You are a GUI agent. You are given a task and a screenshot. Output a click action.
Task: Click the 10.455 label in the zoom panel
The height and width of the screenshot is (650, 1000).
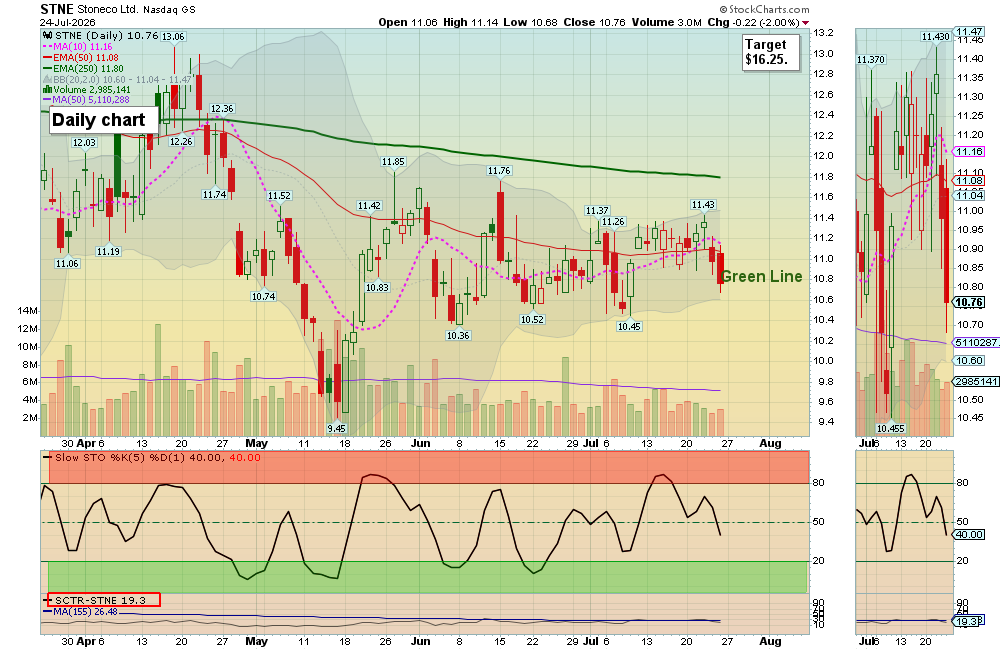(890, 428)
